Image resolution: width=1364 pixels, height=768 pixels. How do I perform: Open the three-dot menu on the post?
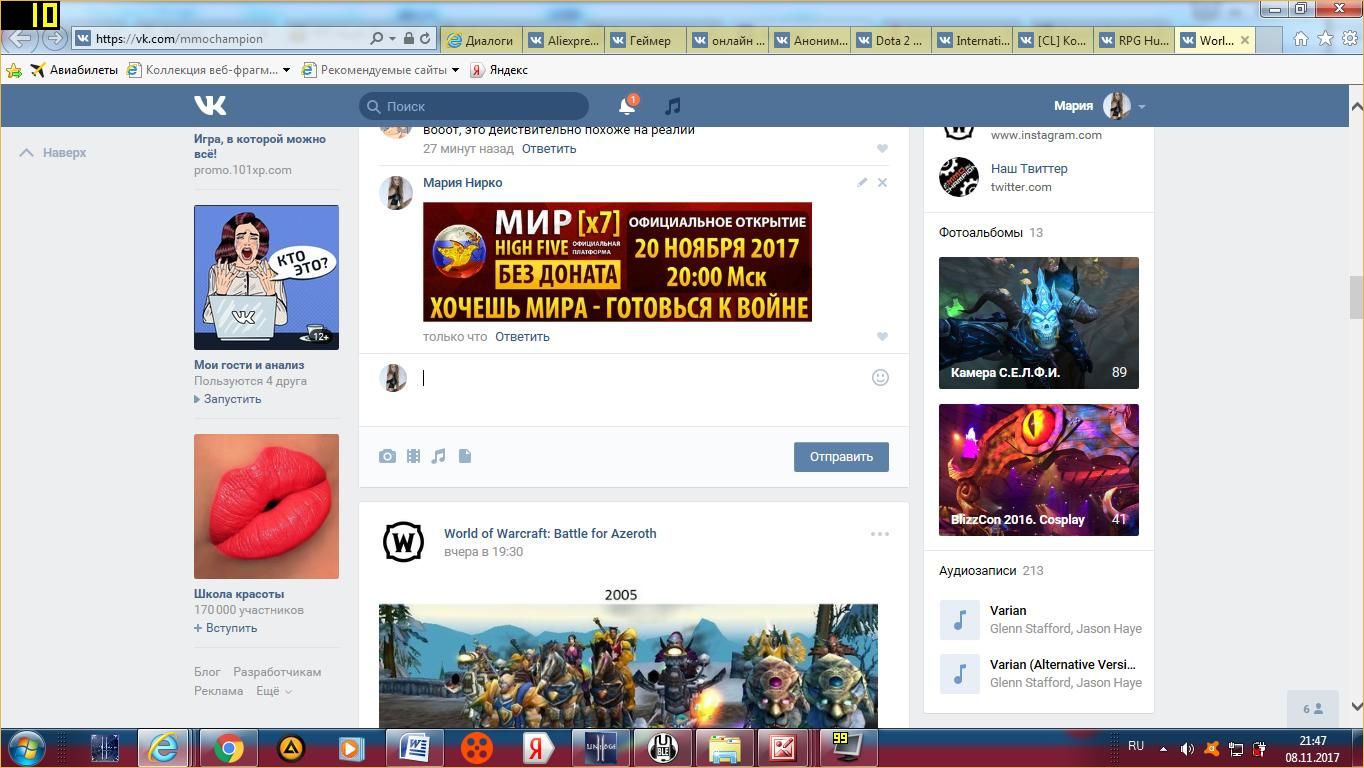(880, 534)
